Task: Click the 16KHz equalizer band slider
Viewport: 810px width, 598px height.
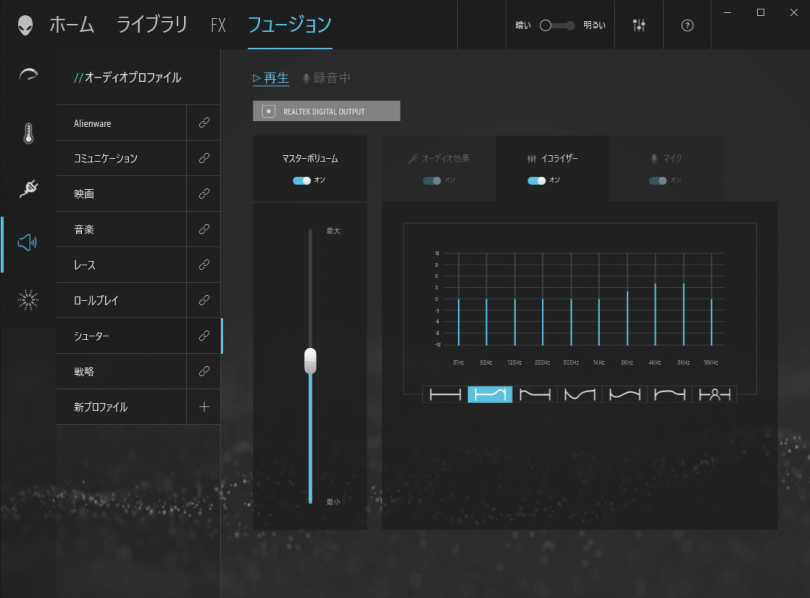Action: coord(711,300)
